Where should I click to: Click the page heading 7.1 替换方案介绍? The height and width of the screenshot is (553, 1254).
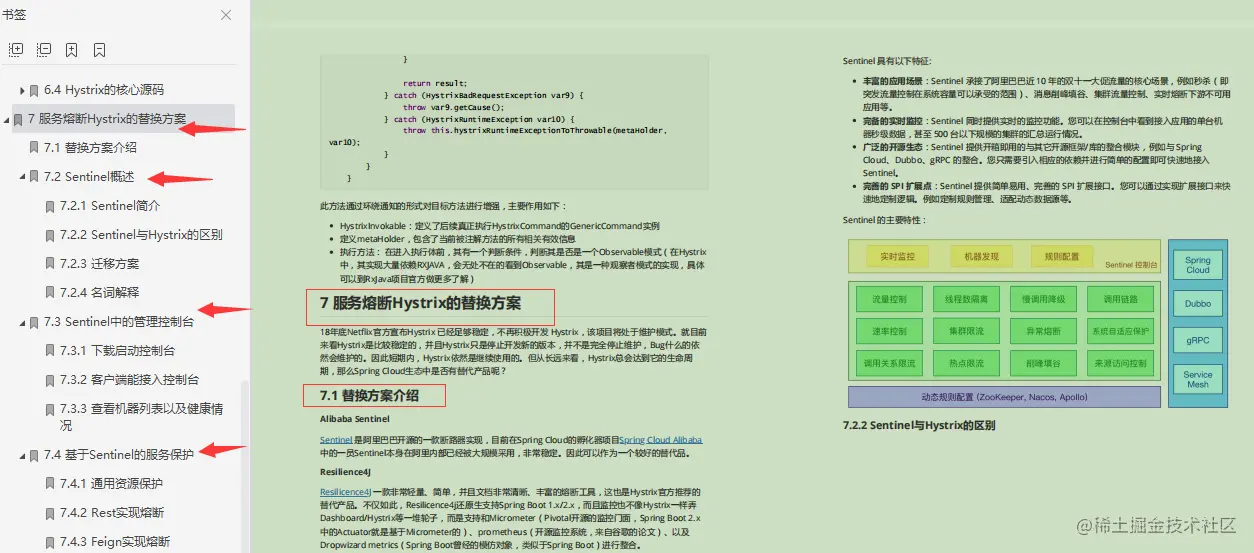[369, 396]
